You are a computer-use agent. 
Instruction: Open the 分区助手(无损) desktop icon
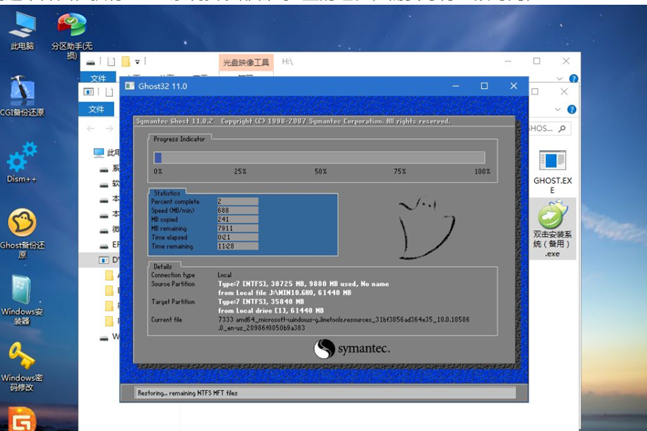72,35
